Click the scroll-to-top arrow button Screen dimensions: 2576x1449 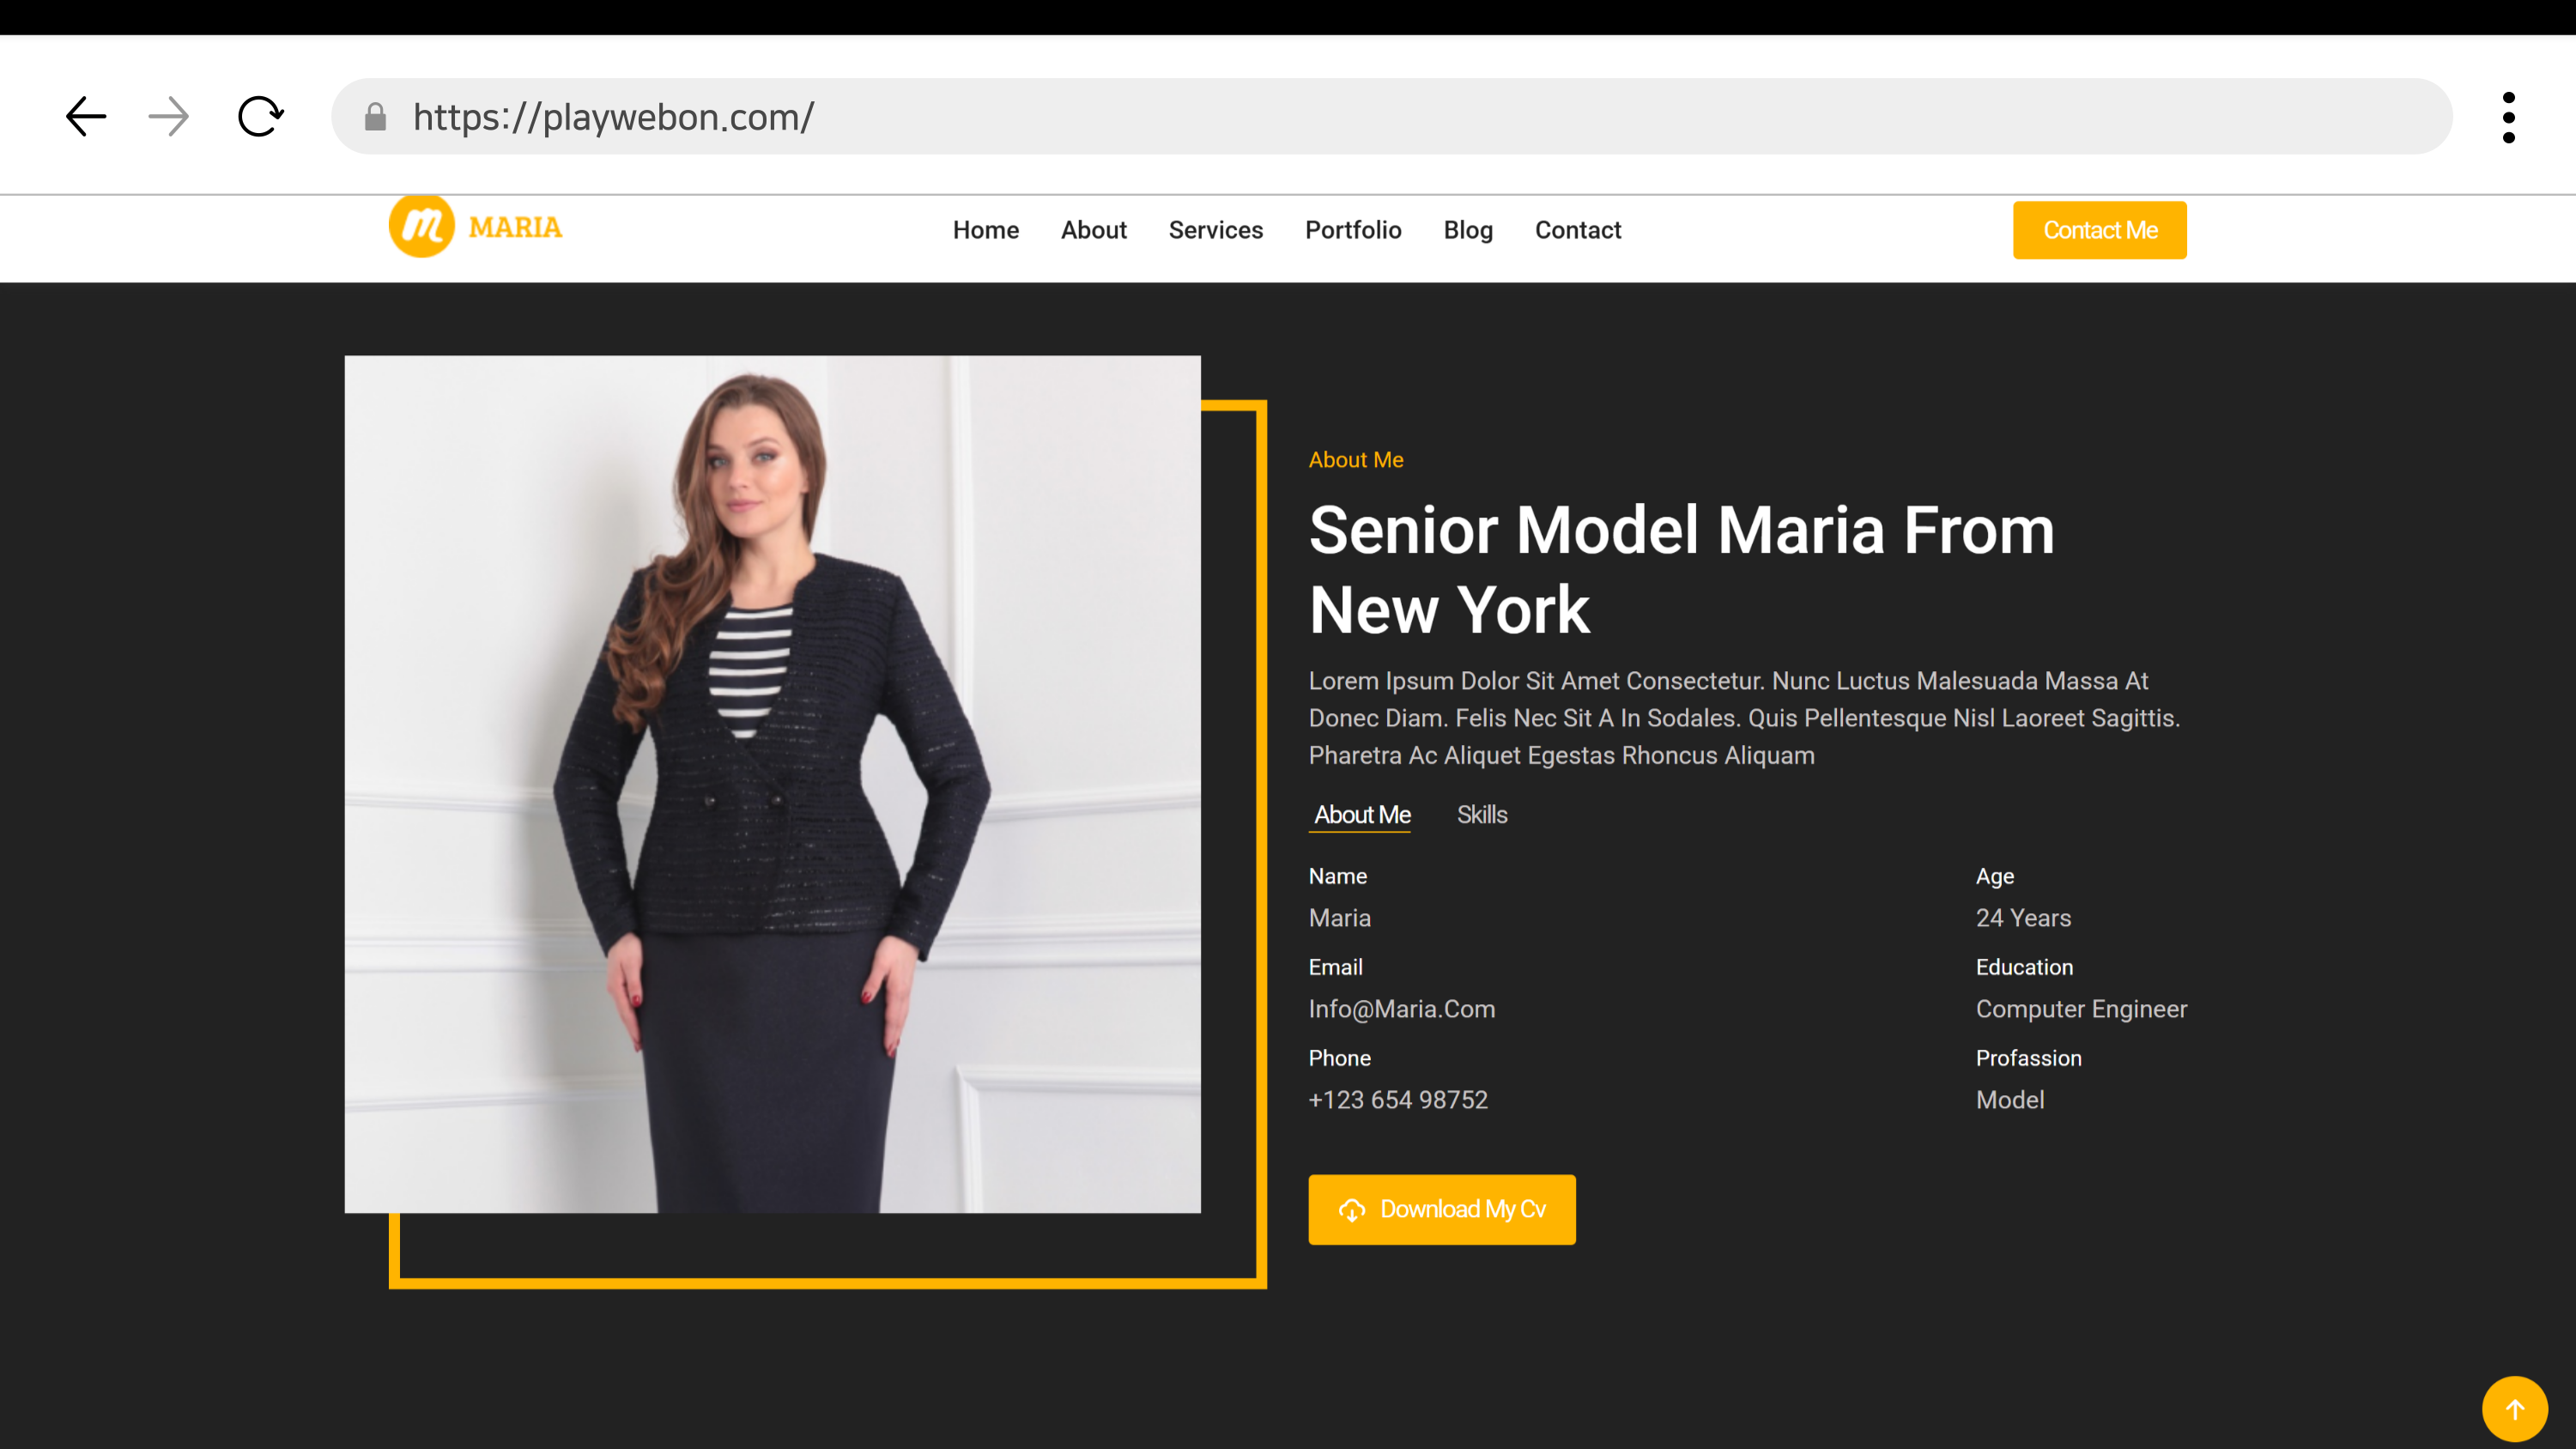tap(2514, 1409)
